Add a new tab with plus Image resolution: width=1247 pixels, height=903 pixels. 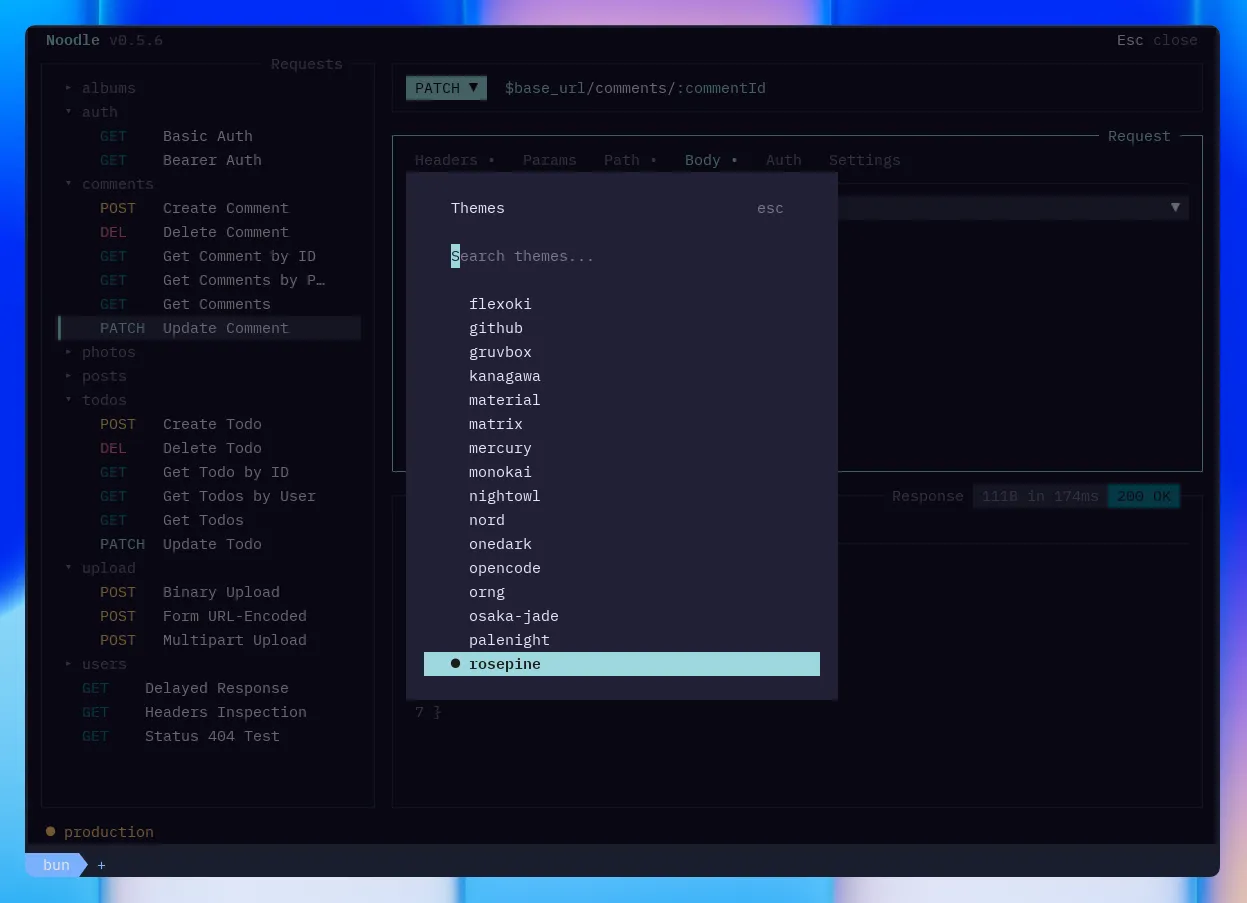[101, 865]
